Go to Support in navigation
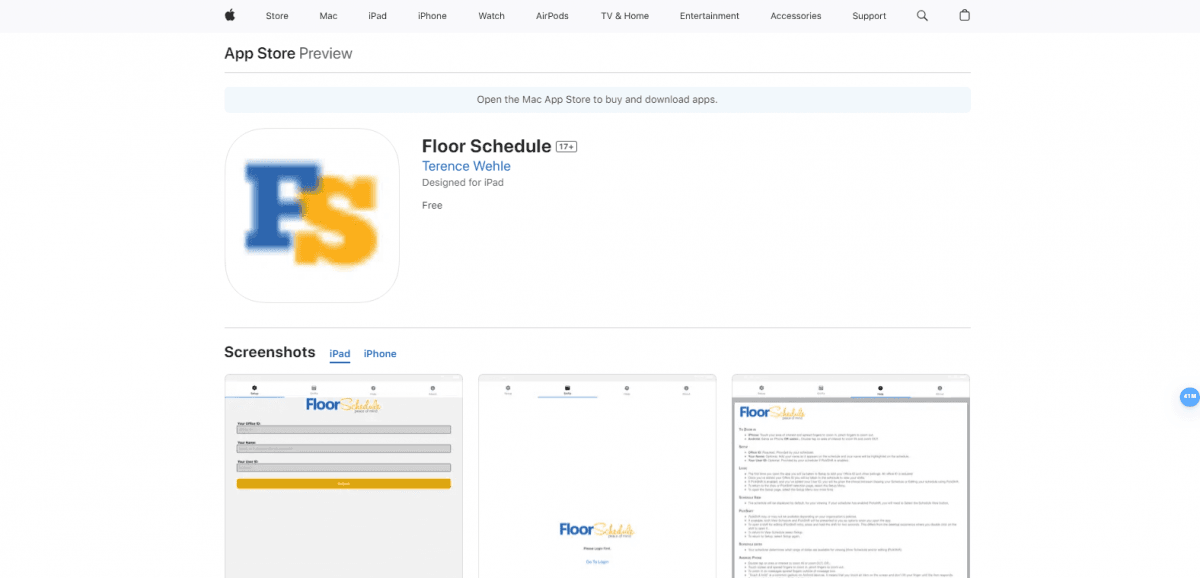This screenshot has height=578, width=1200. (869, 16)
